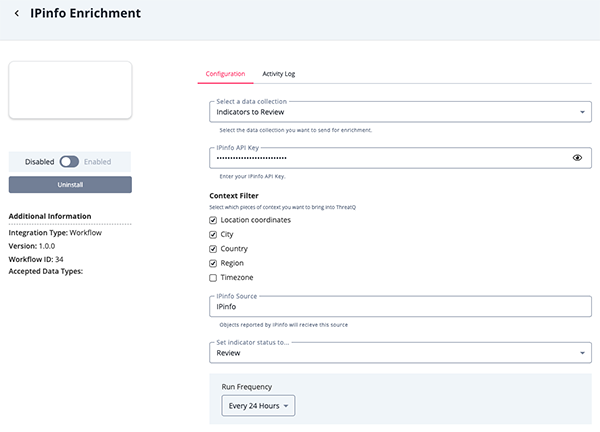Select the Configuration tab
Screen dimensions: 600x432
(225, 74)
